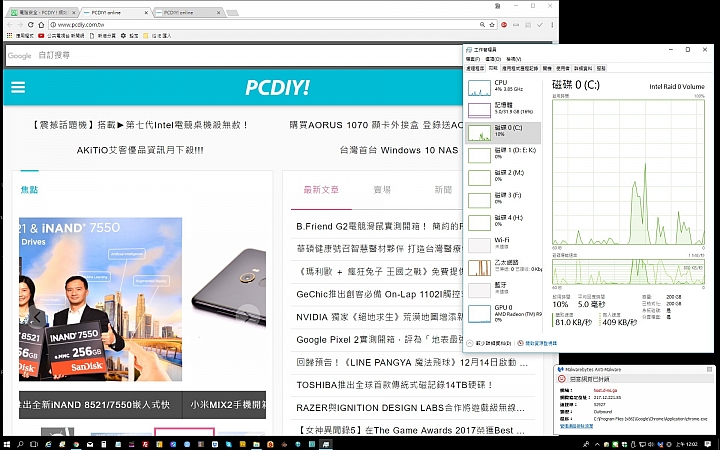This screenshot has width=720, height=450.
Task: Switch to 處理程序 tab in Task Manager
Action: 475,68
